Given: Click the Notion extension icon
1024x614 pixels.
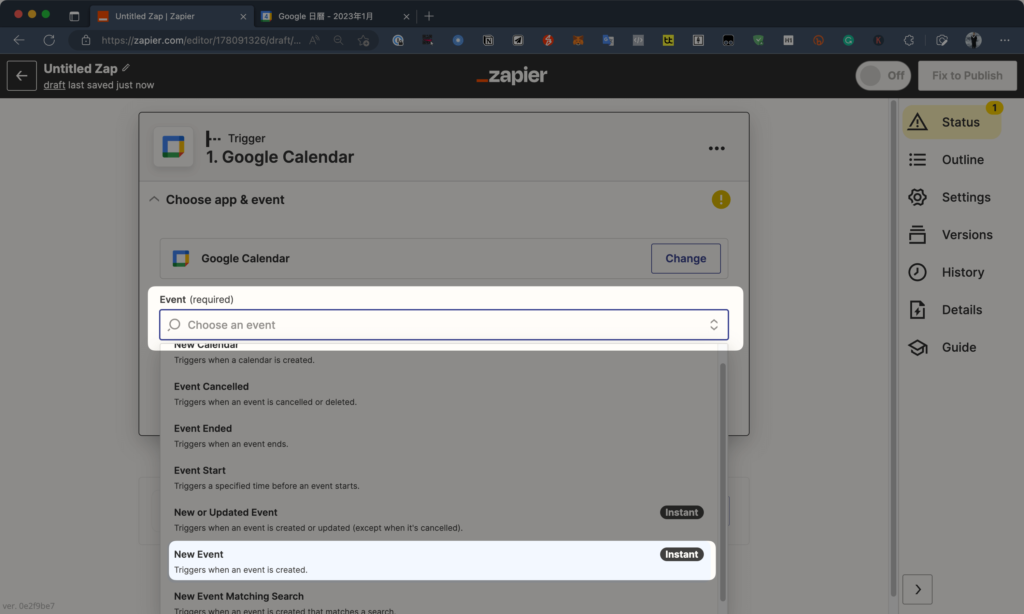Looking at the screenshot, I should click(x=488, y=40).
